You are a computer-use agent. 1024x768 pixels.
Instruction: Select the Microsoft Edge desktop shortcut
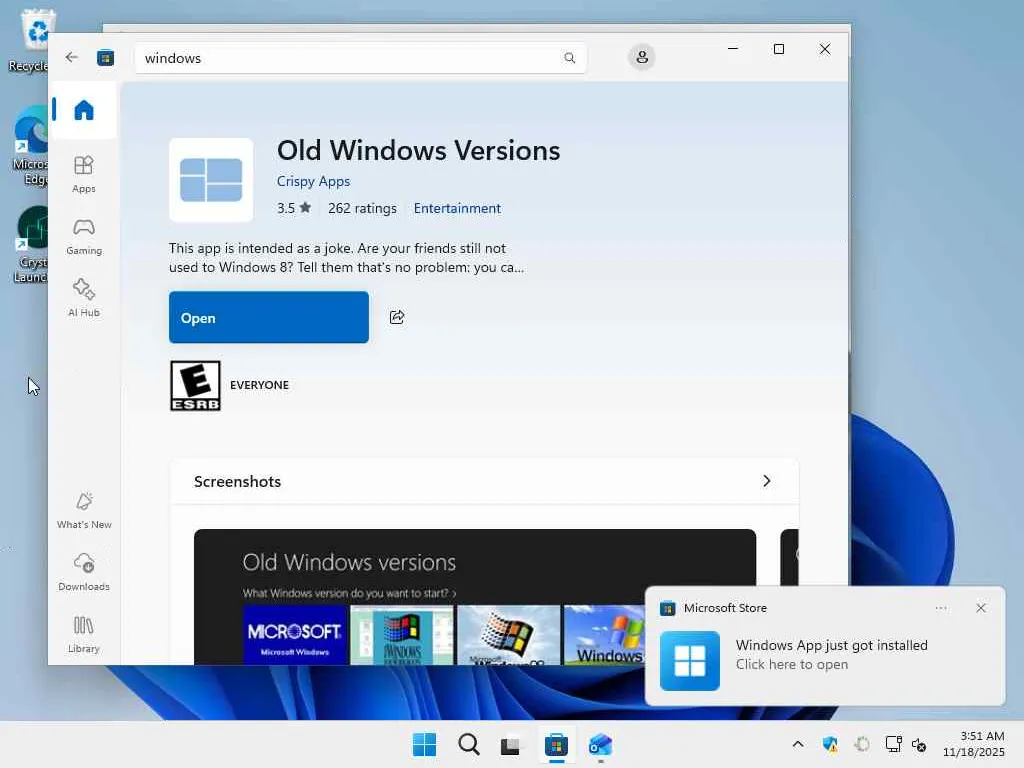[x=30, y=146]
